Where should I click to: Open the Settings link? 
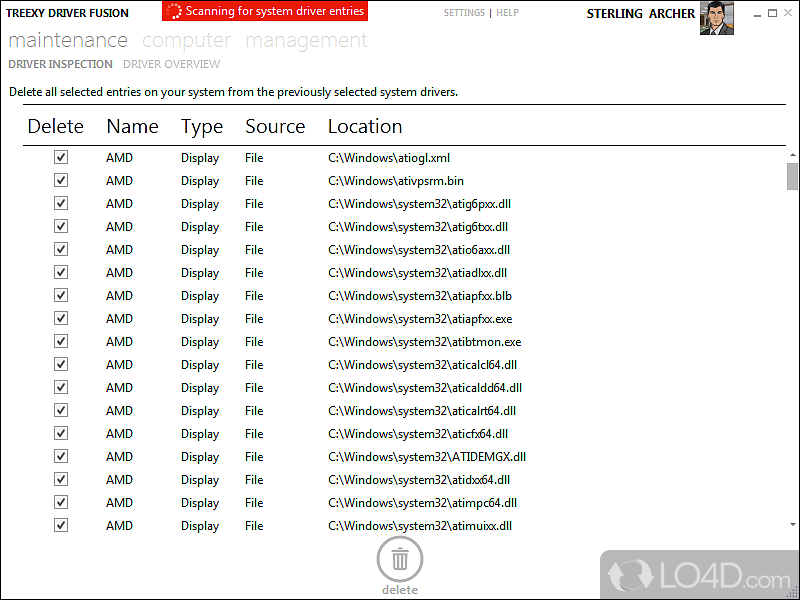point(464,13)
